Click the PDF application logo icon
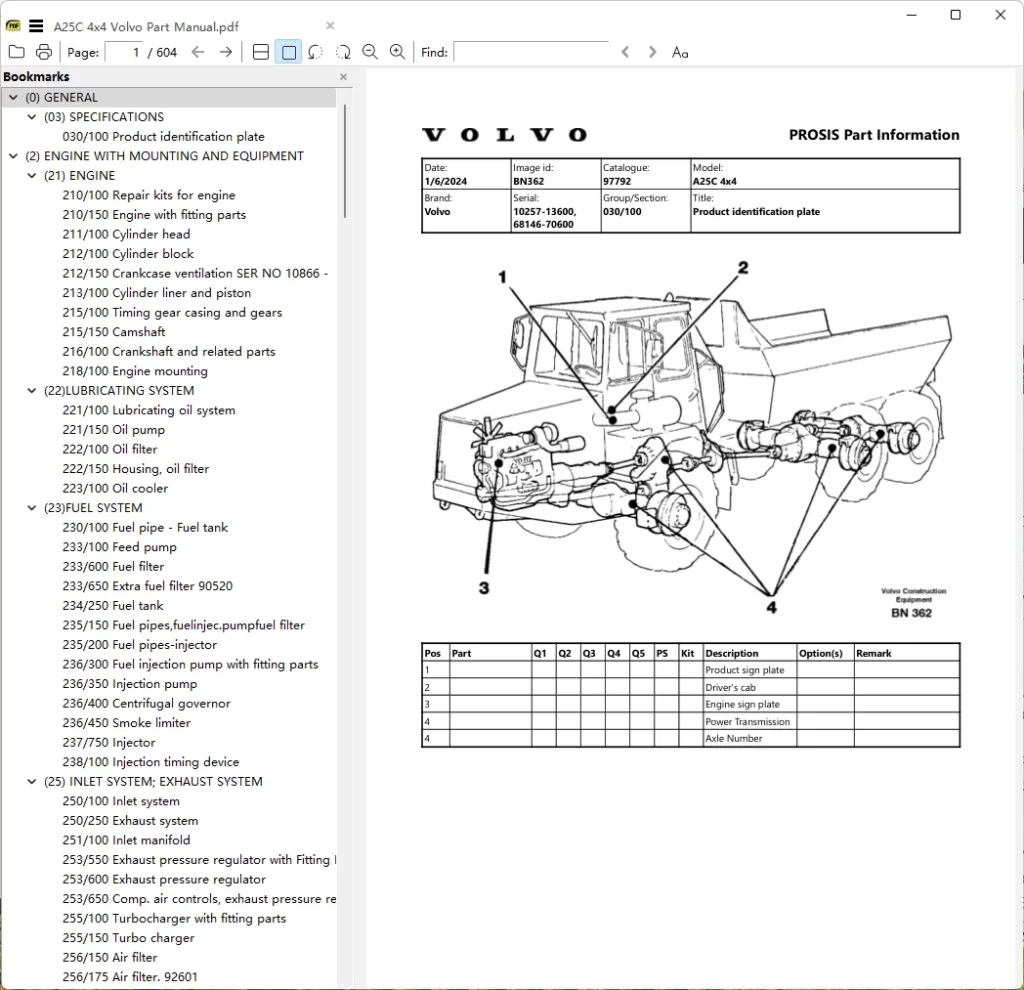Viewport: 1024px width, 990px height. (x=12, y=26)
